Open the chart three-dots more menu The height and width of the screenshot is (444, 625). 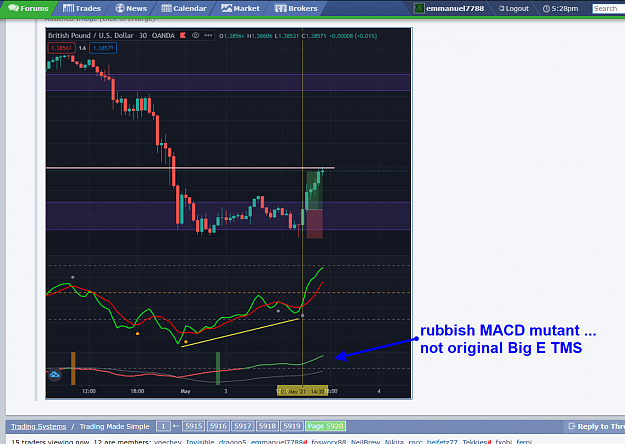[x=208, y=35]
